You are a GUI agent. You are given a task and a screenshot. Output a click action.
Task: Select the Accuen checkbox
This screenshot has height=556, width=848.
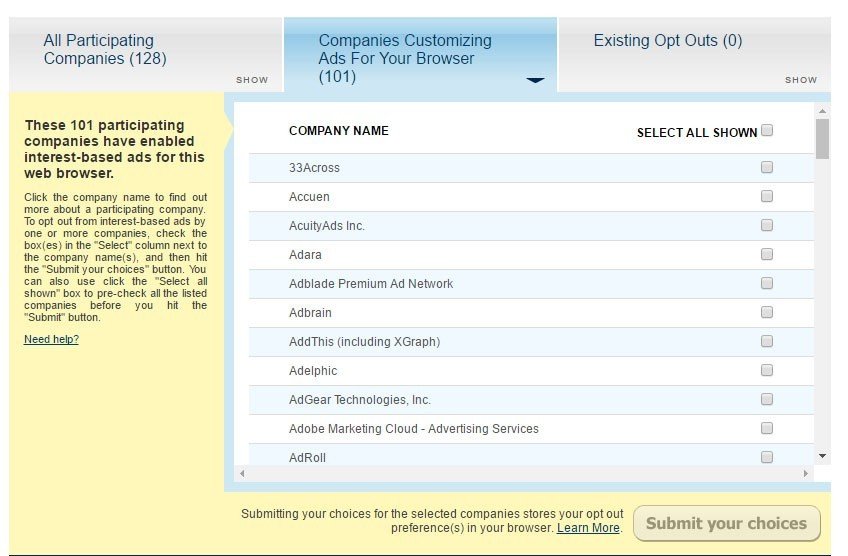coord(767,196)
